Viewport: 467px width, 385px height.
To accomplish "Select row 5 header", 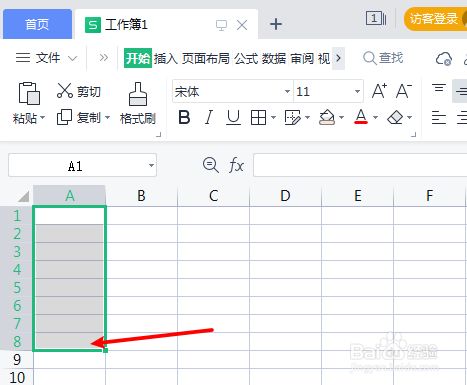I will 17,288.
